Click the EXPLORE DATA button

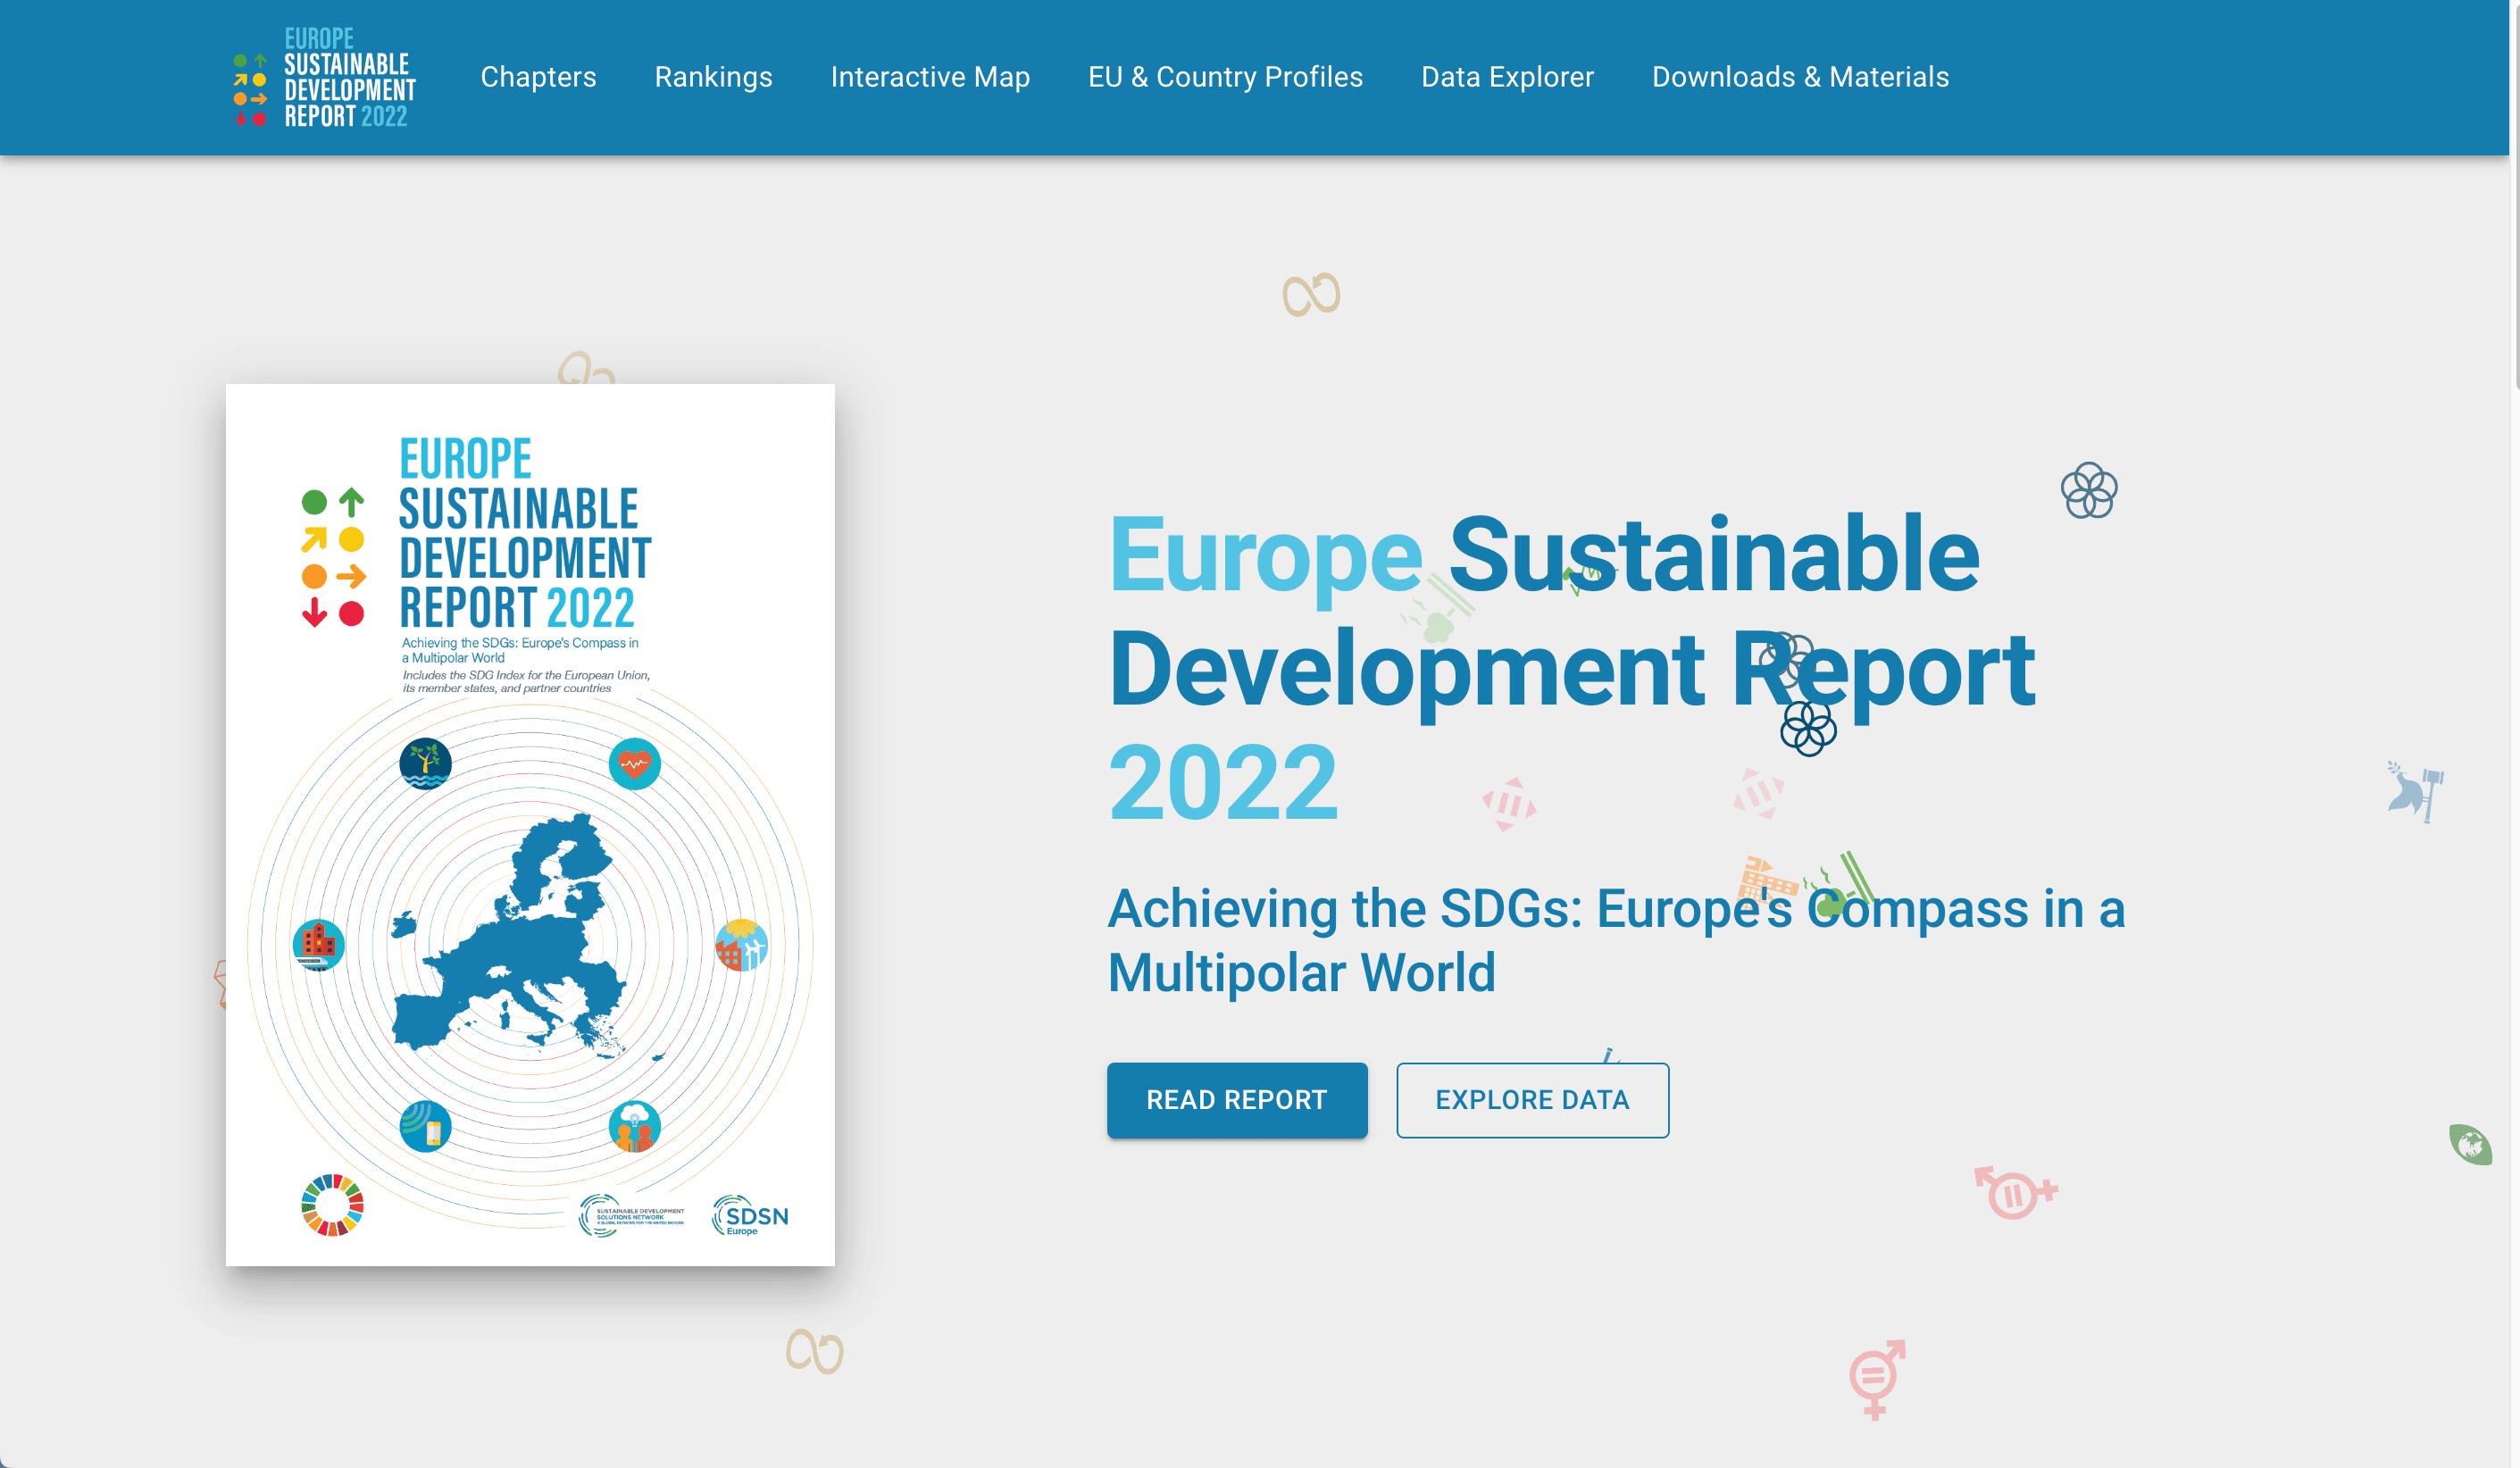pos(1532,1100)
